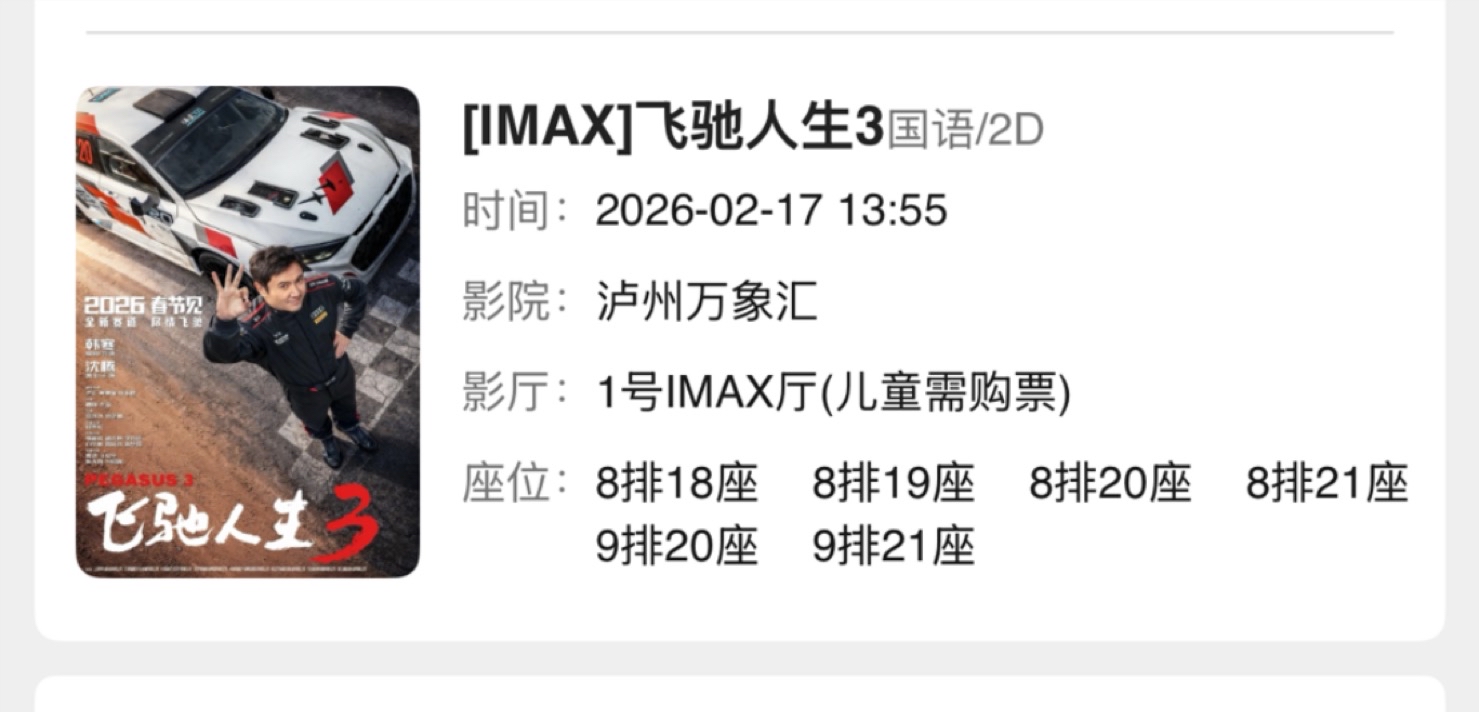Image resolution: width=1479 pixels, height=712 pixels.
Task: Select seat 9排21座
Action: click(x=893, y=547)
